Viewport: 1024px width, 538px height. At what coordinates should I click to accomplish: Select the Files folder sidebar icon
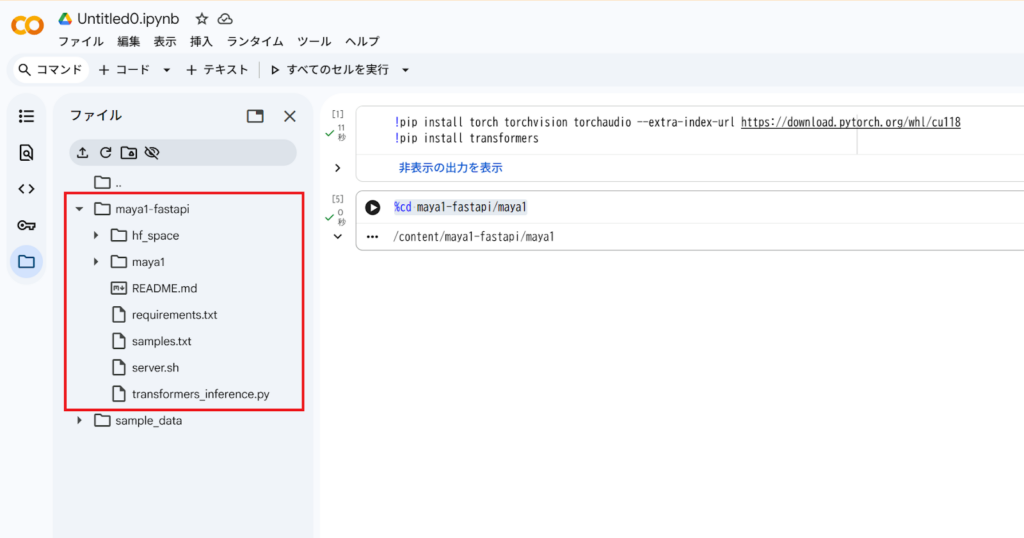[x=26, y=262]
